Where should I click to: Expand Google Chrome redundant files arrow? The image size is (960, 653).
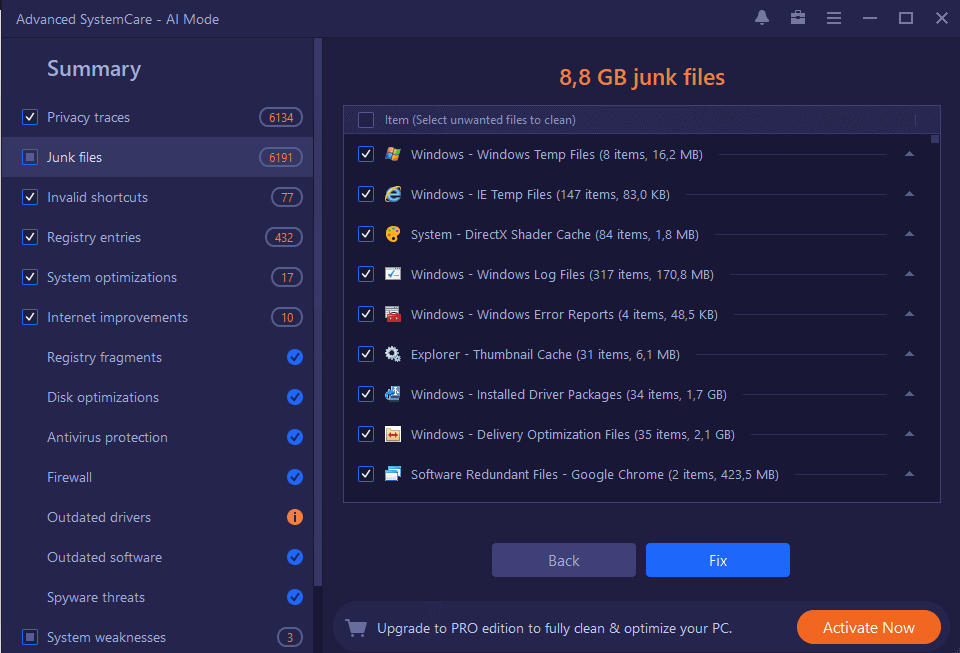909,474
